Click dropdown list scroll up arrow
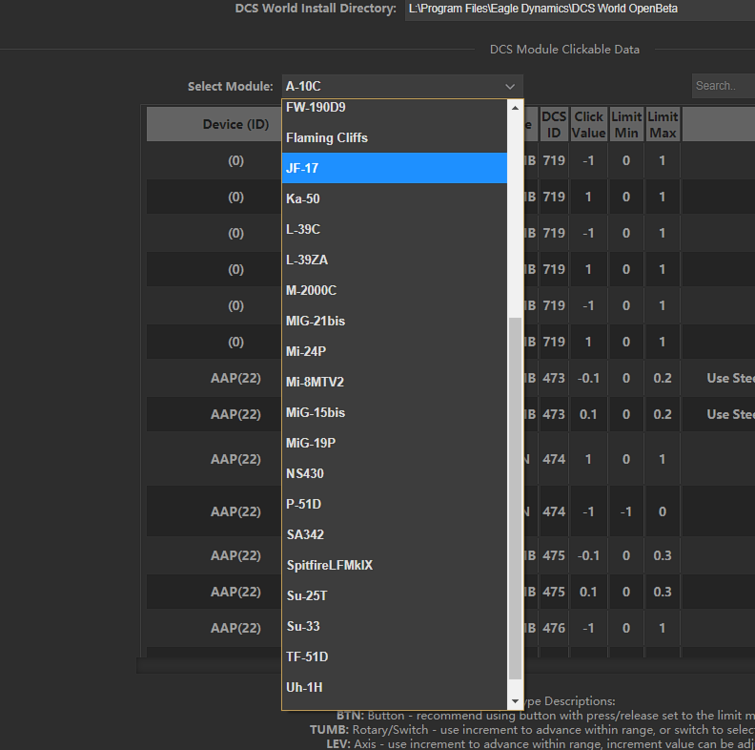 point(515,108)
